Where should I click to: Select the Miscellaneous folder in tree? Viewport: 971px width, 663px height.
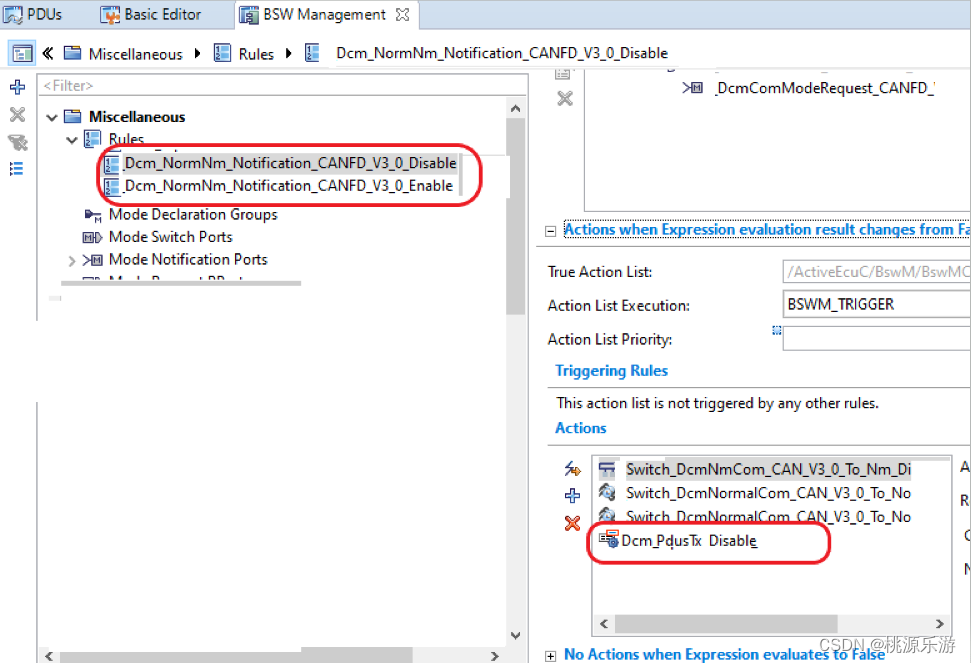pyautogui.click(x=137, y=116)
